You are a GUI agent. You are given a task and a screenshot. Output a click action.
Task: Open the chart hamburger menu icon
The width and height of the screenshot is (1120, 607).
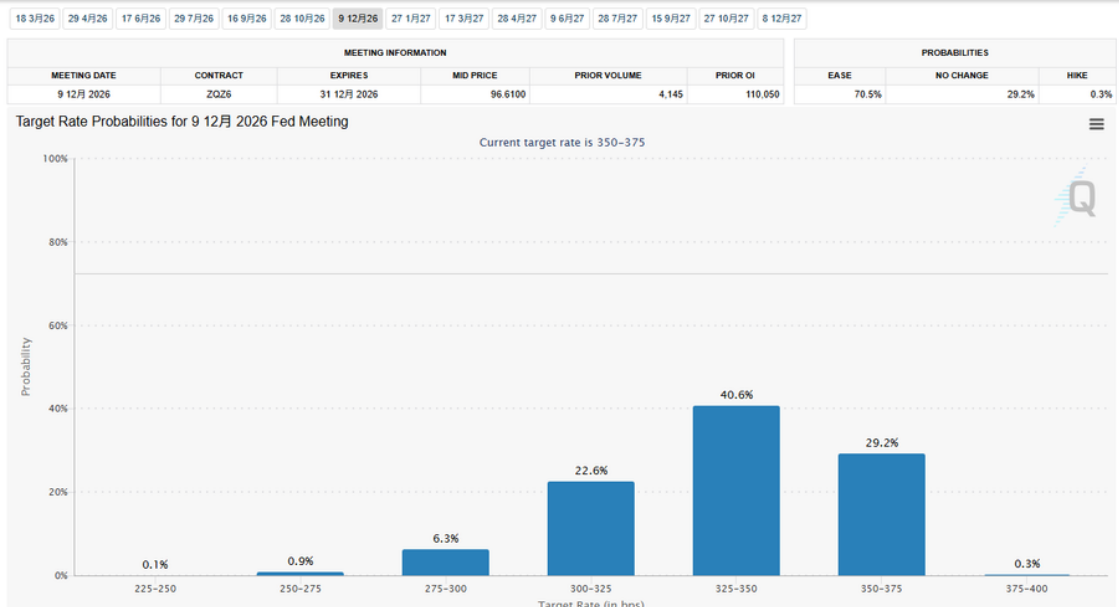pyautogui.click(x=1096, y=124)
